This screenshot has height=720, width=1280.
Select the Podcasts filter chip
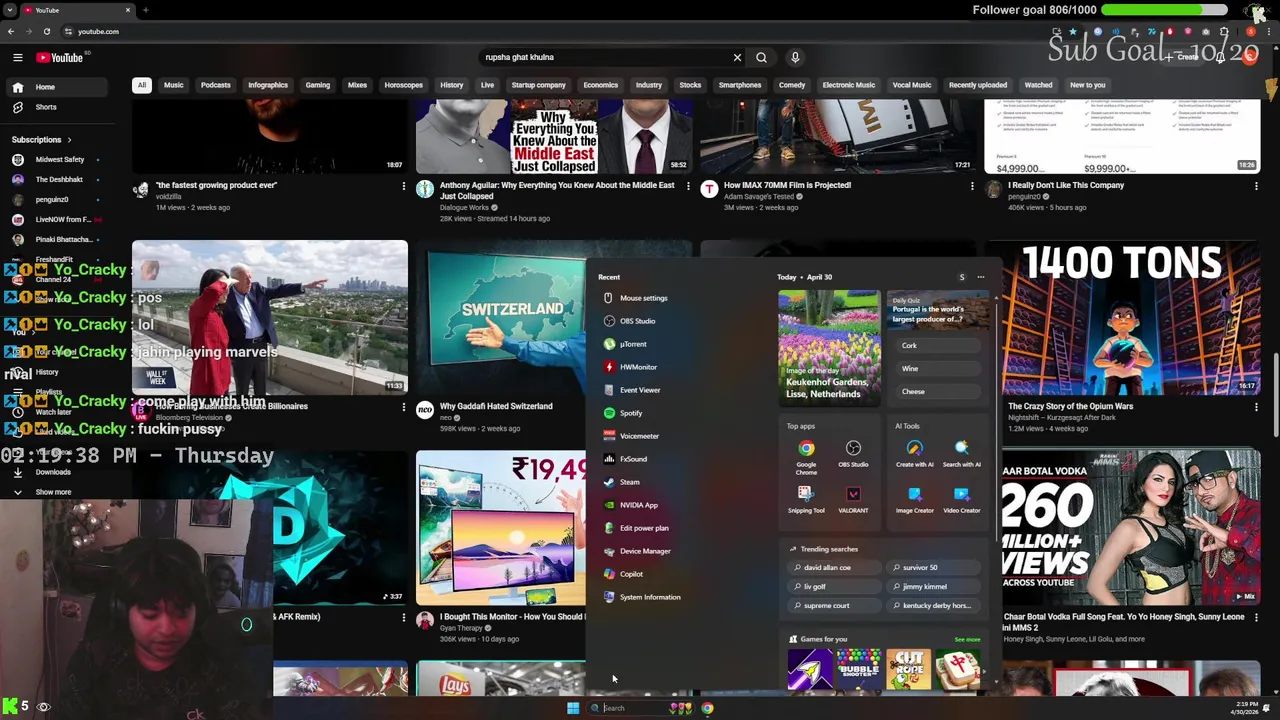pyautogui.click(x=216, y=85)
